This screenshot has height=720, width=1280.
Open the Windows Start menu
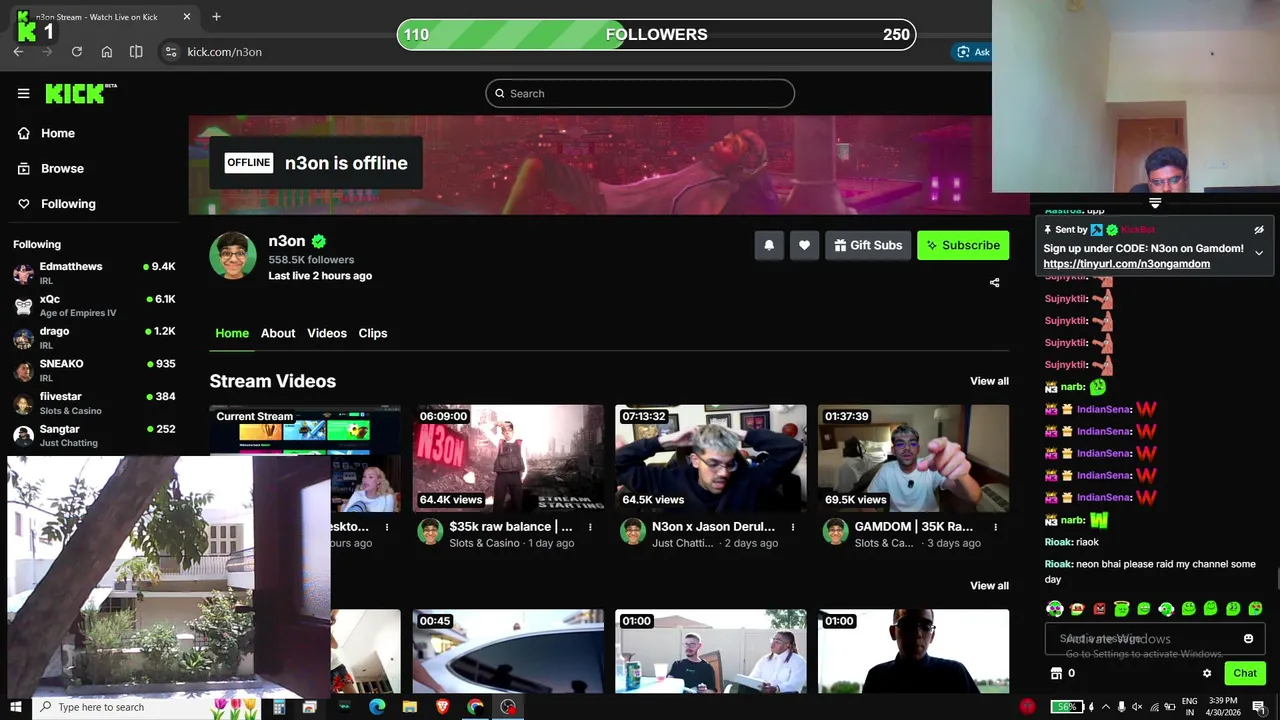click(14, 707)
